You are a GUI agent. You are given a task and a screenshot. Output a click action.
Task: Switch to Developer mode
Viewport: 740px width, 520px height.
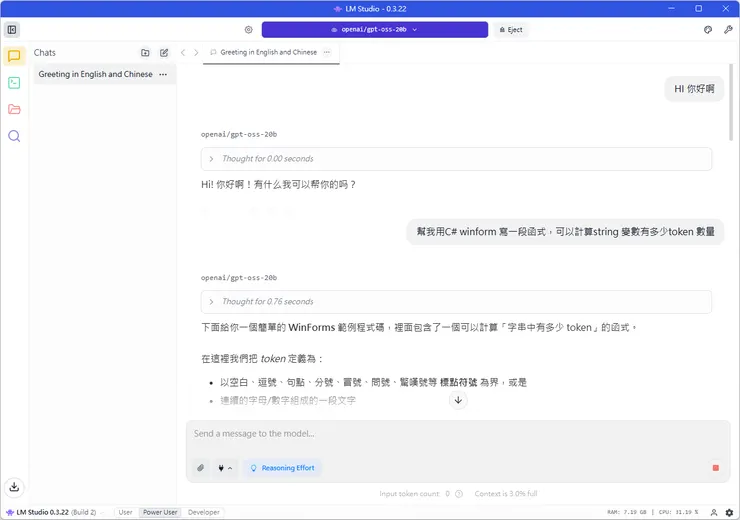tap(203, 512)
